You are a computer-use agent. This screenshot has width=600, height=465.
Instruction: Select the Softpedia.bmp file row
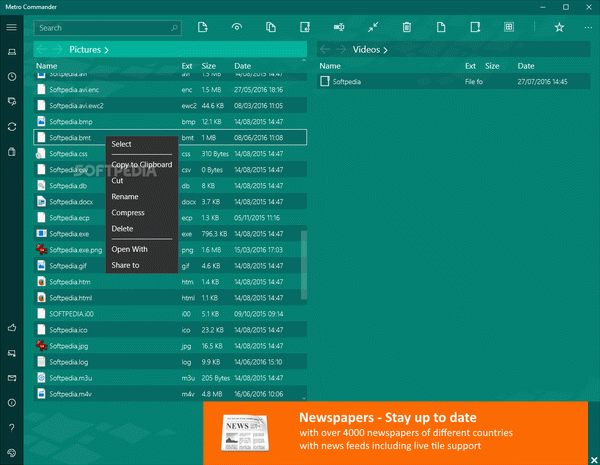[170, 122]
